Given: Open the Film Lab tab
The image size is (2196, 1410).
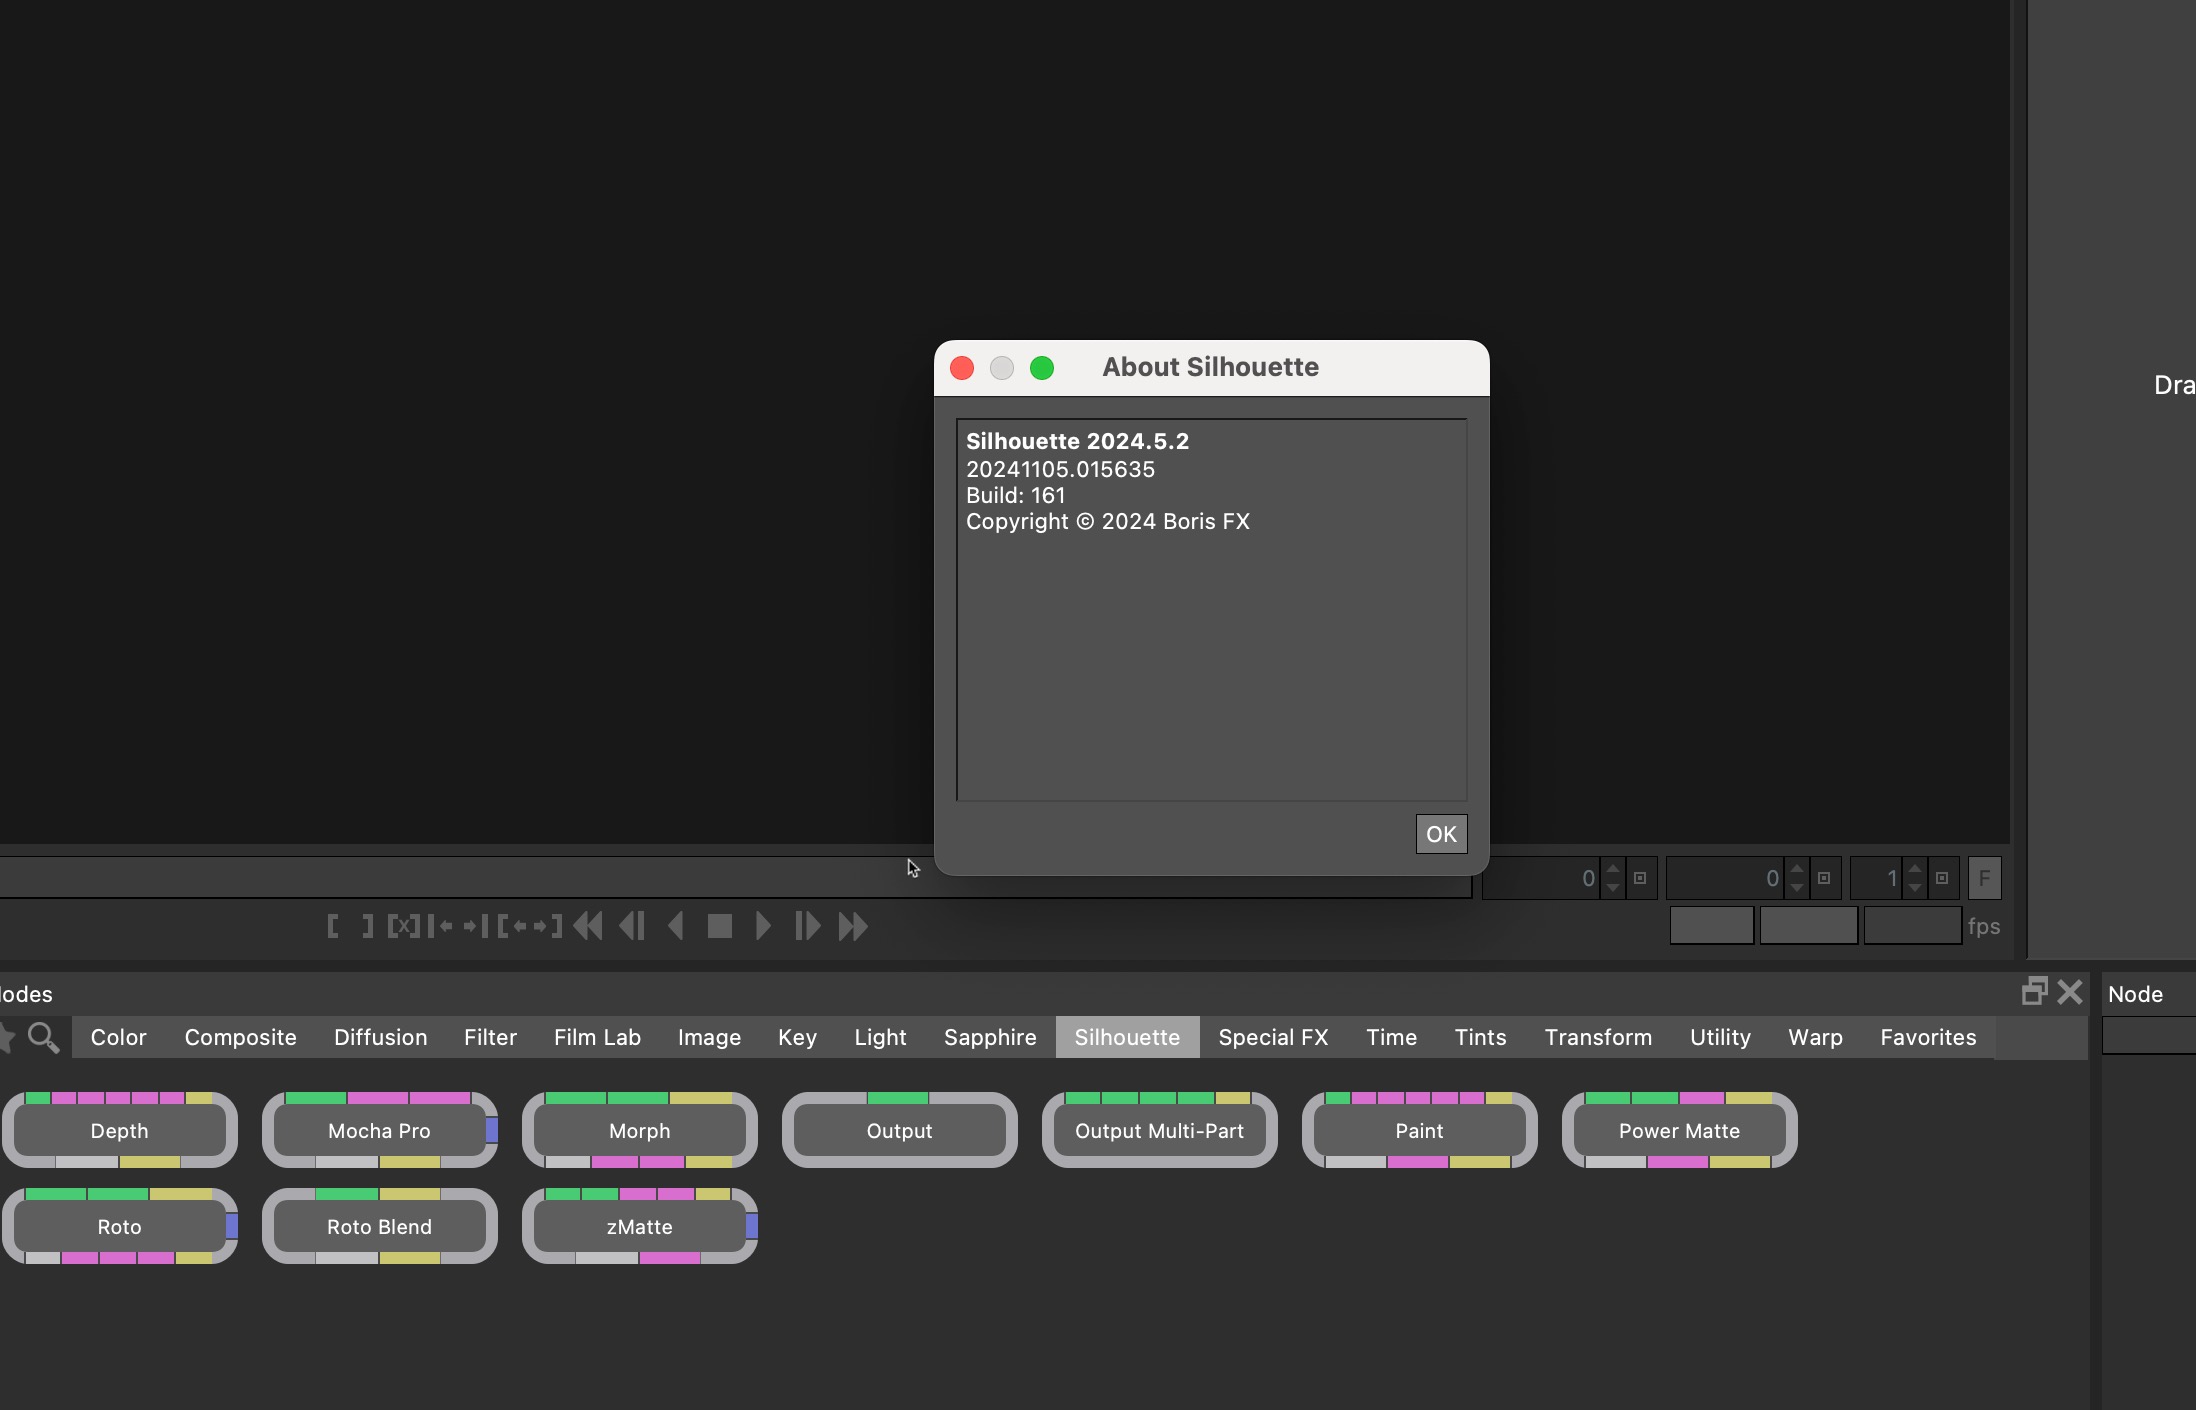Looking at the screenshot, I should 598,1037.
